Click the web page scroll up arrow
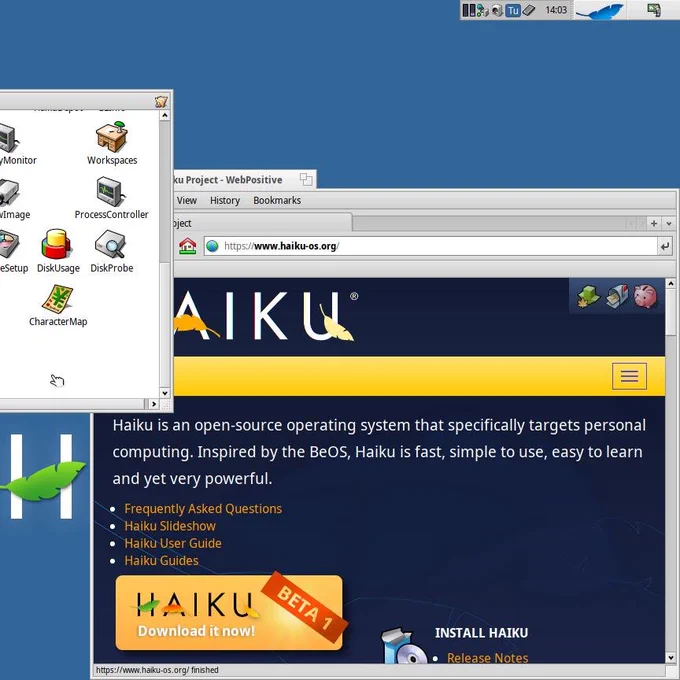This screenshot has width=680, height=680. click(x=670, y=284)
